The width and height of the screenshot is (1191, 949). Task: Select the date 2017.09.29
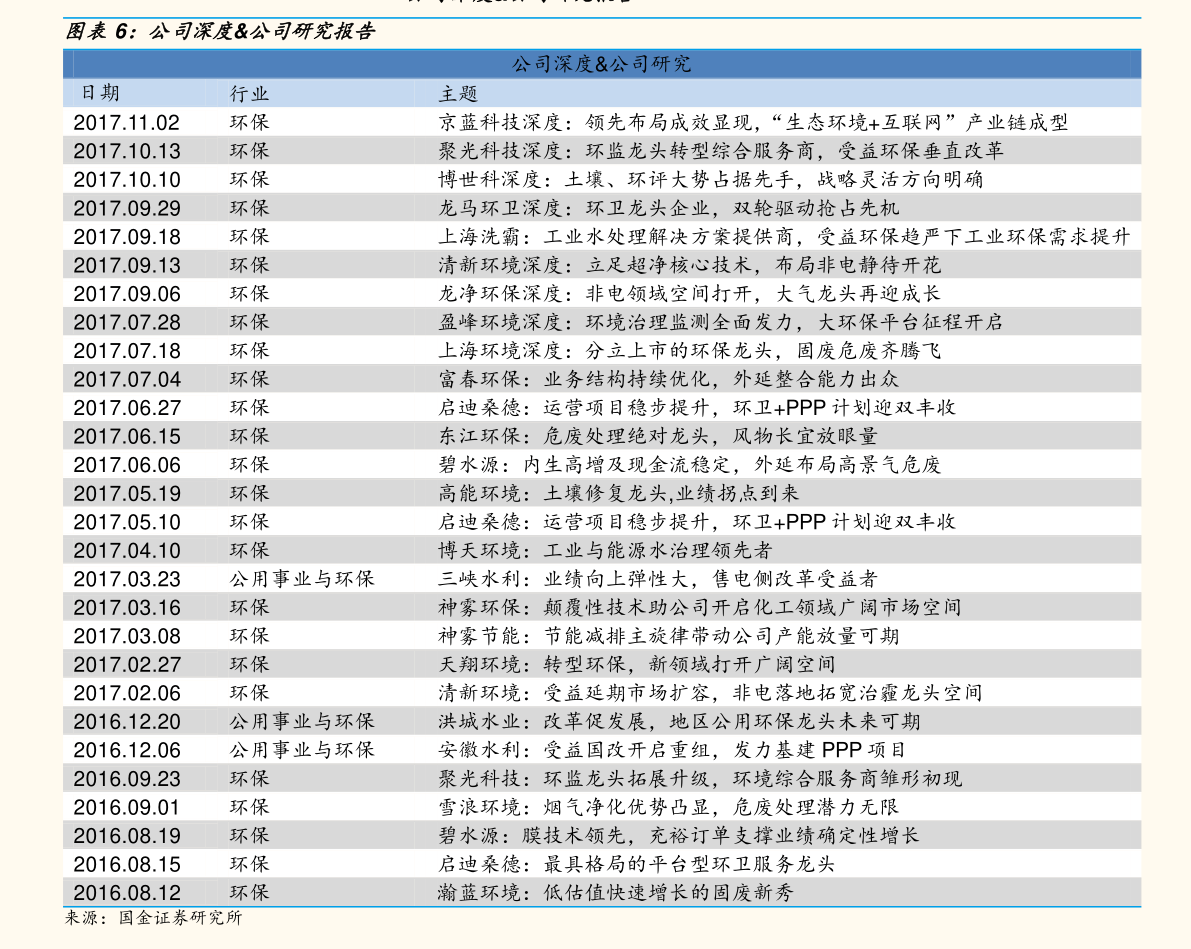[x=127, y=208]
